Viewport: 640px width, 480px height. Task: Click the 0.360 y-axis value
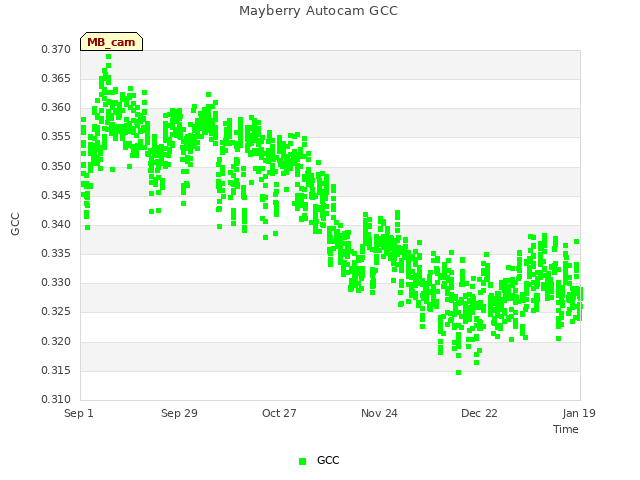click(x=56, y=108)
